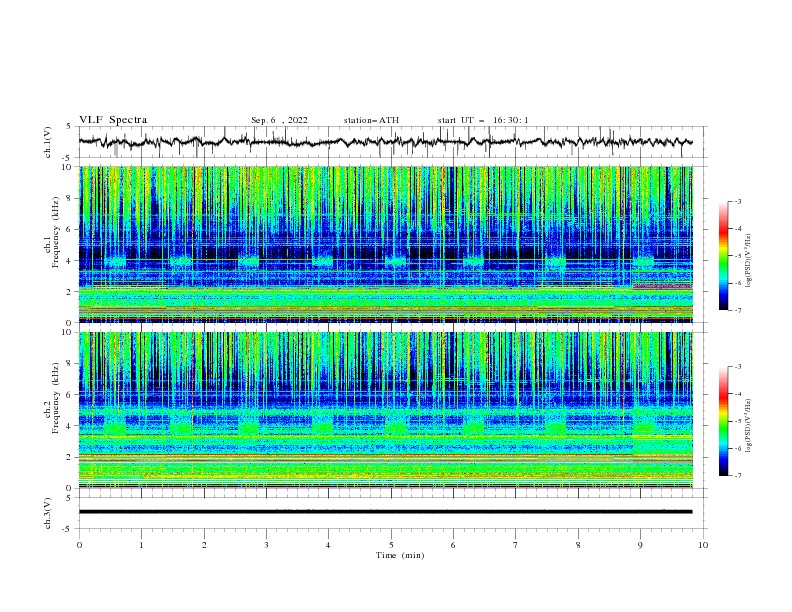Image resolution: width=792 pixels, height=612 pixels.
Task: Click the lower log(PSD) colorbar label
Action: (x=749, y=426)
